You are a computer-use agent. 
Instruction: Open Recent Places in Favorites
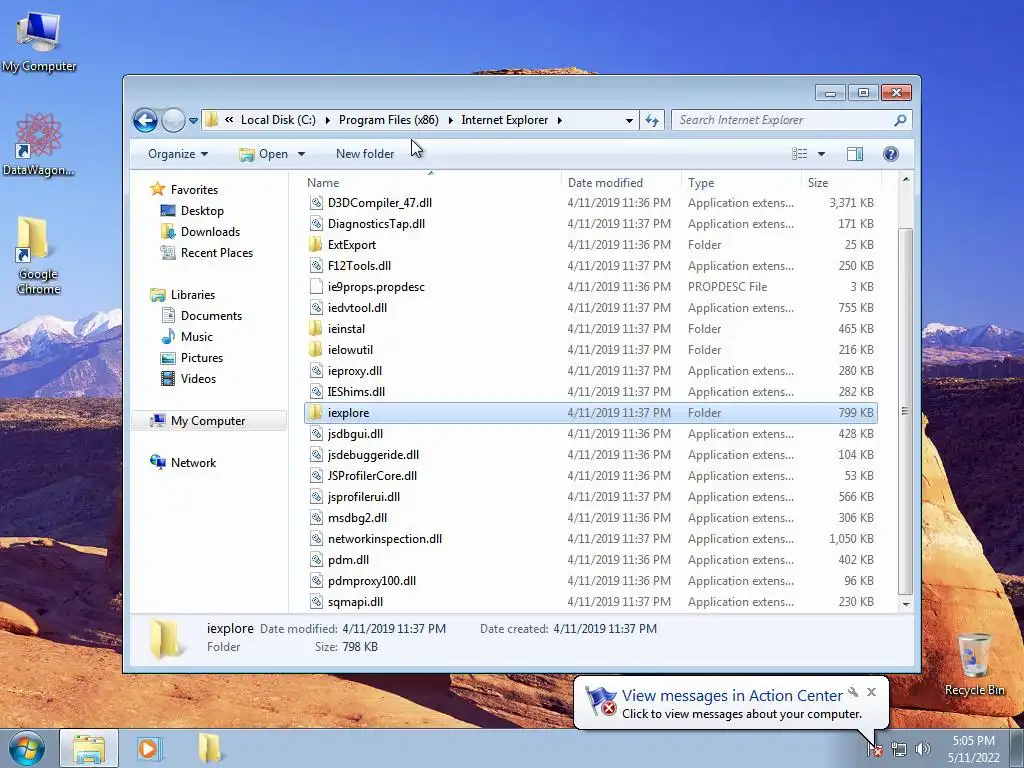pos(216,253)
